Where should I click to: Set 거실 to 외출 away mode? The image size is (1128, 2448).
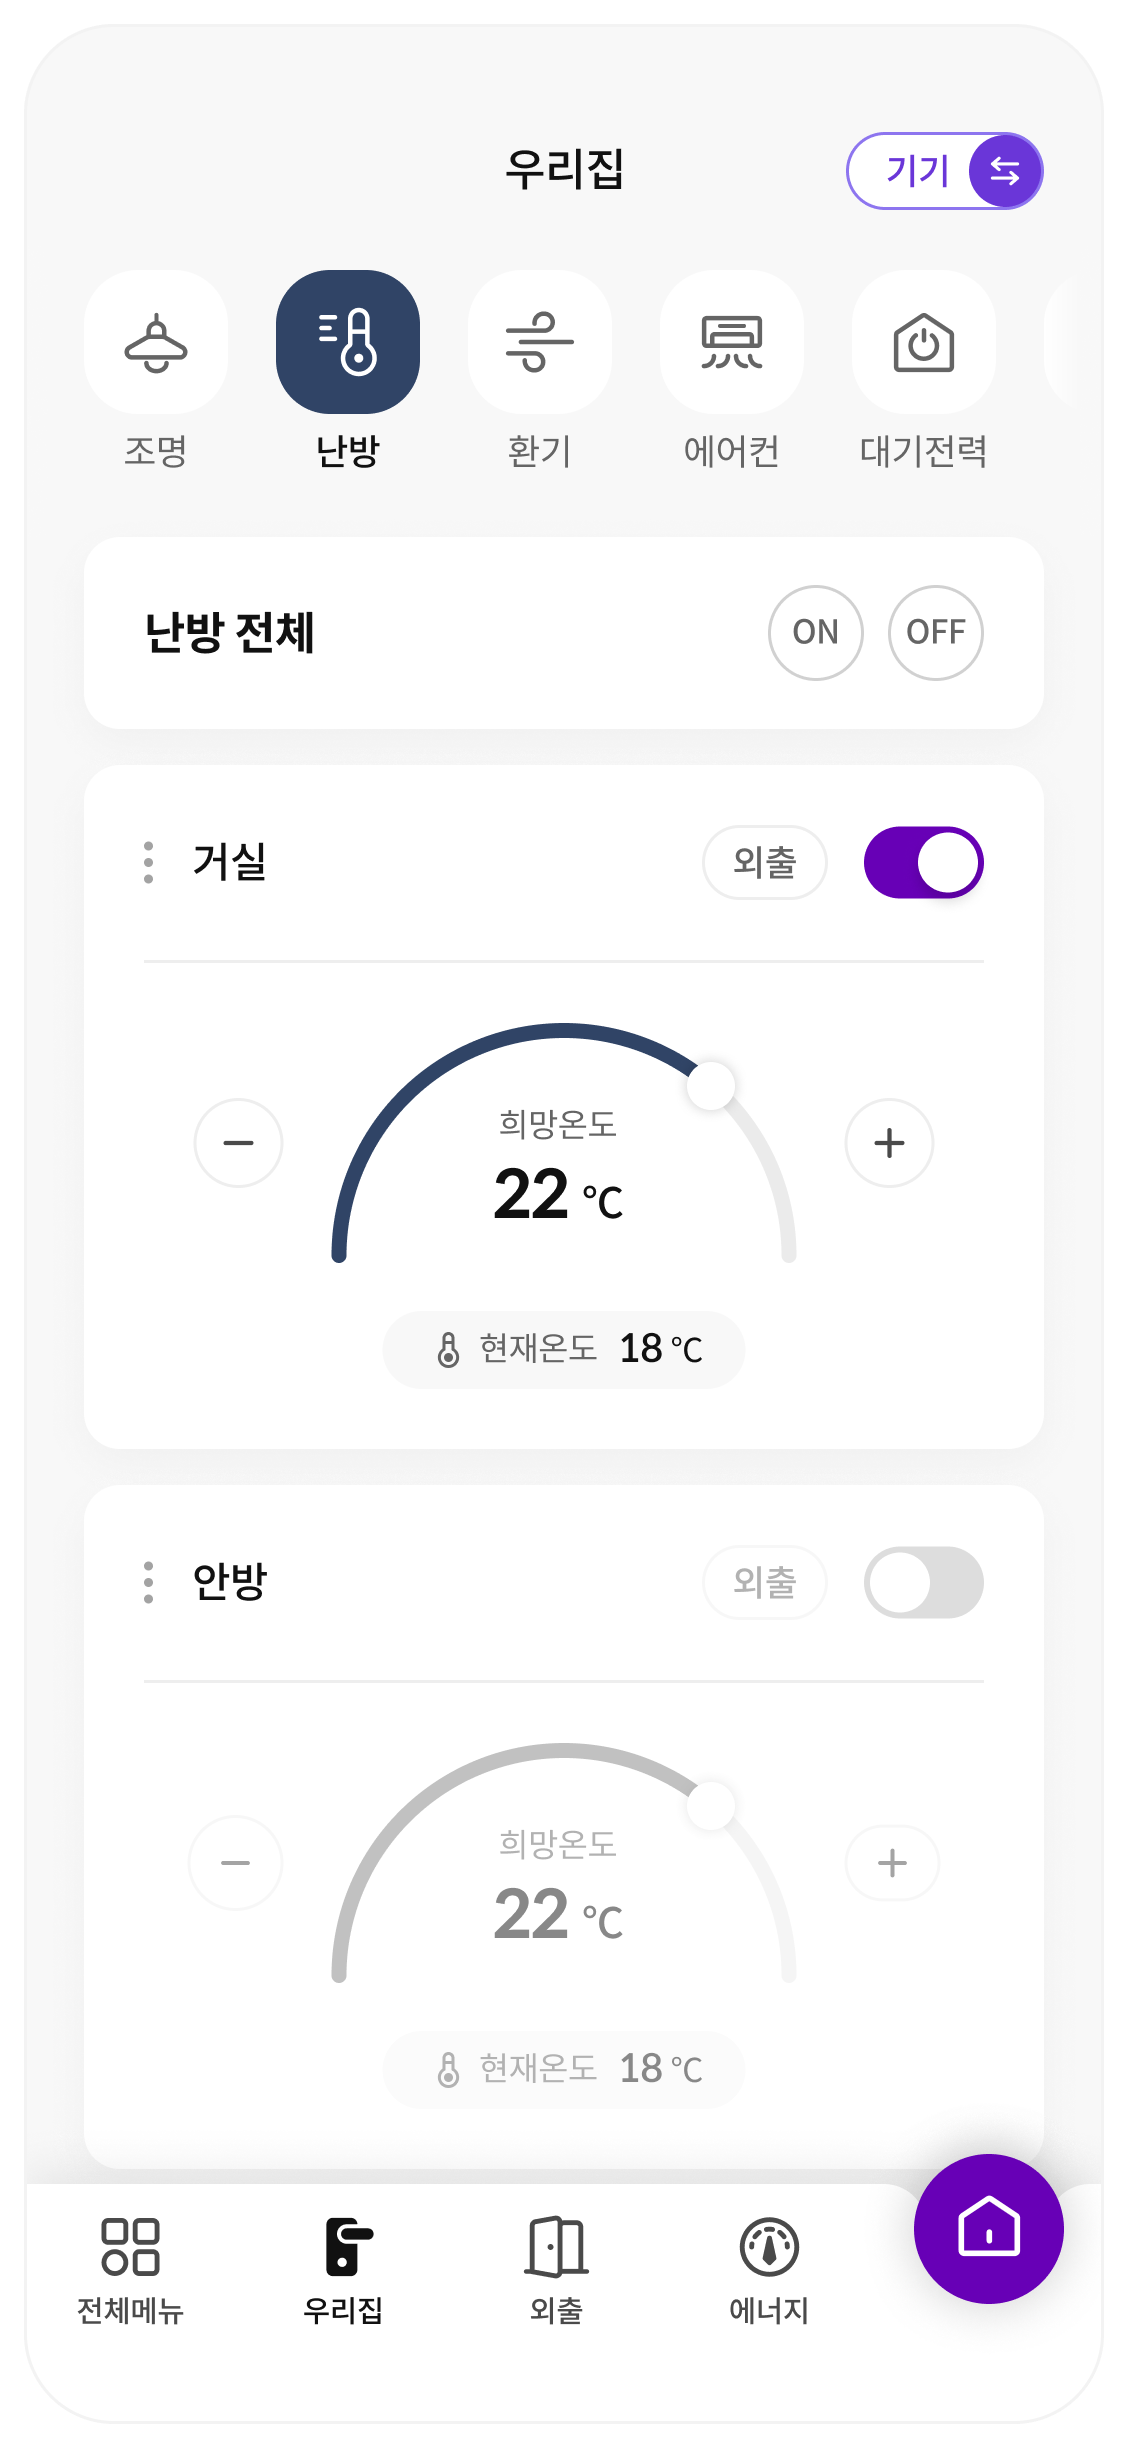pyautogui.click(x=764, y=862)
